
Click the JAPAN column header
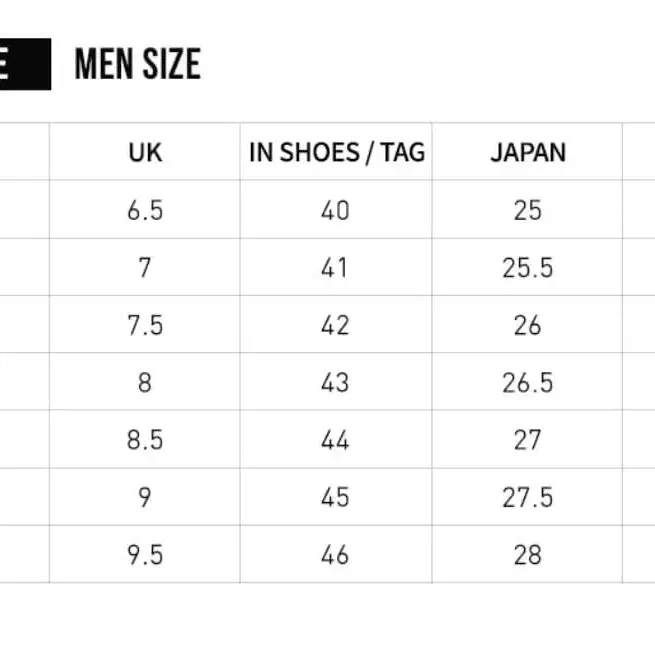527,153
